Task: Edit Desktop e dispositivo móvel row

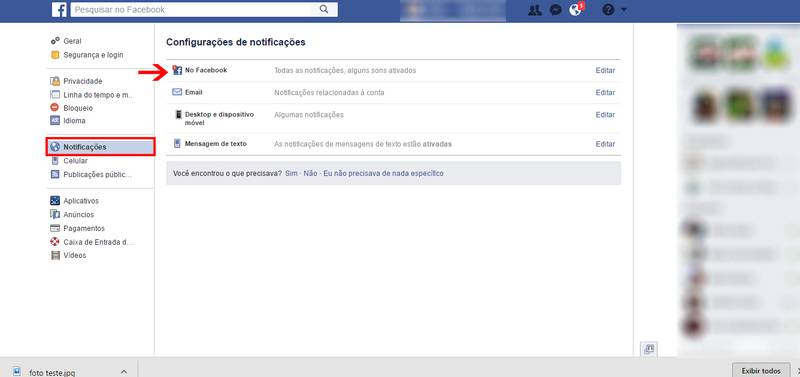Action: point(605,115)
